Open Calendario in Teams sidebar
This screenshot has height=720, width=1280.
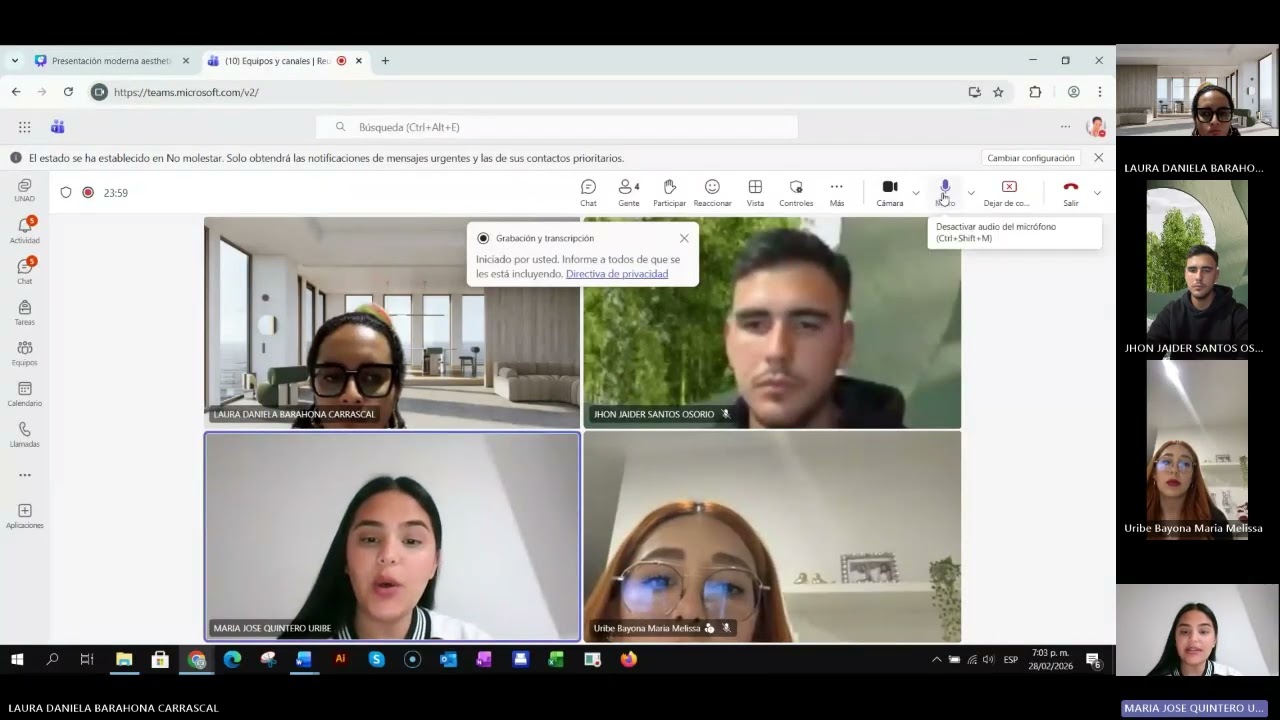[x=25, y=394]
